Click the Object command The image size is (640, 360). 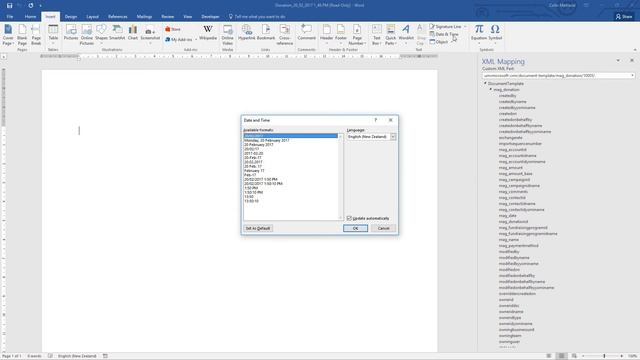click(x=439, y=42)
